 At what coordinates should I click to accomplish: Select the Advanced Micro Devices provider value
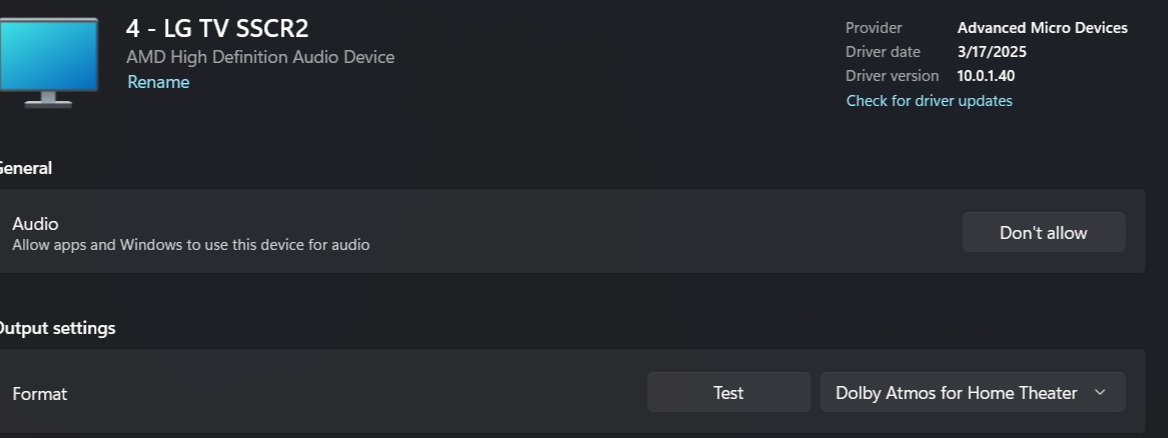(1042, 28)
